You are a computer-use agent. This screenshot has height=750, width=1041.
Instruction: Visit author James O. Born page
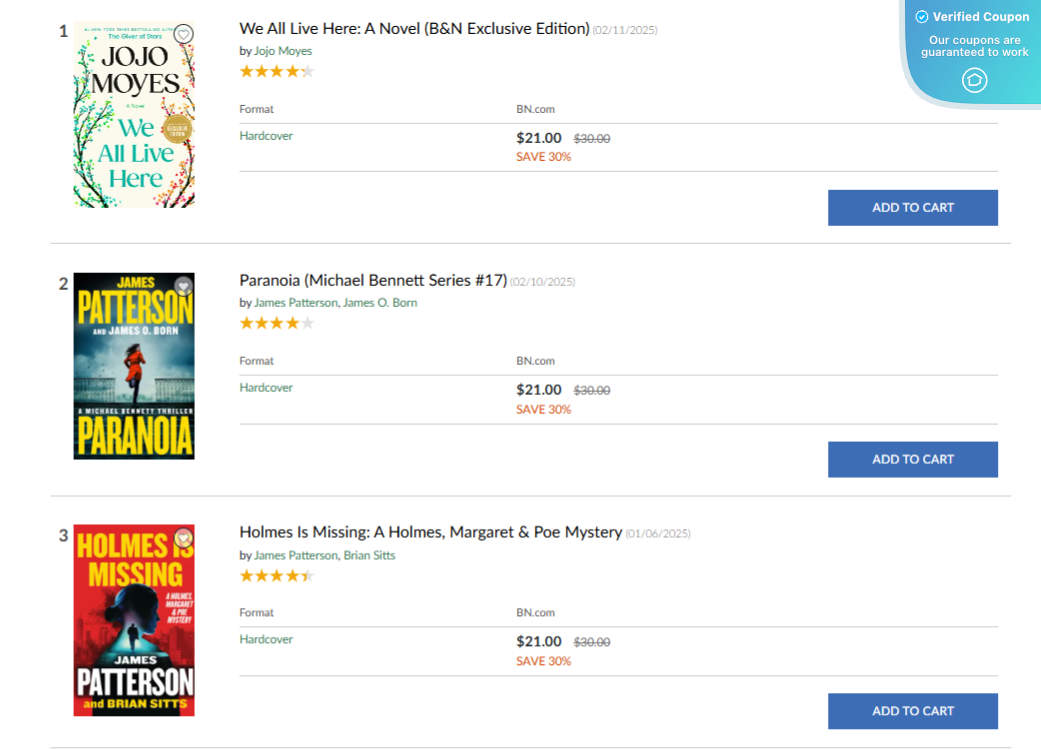380,303
